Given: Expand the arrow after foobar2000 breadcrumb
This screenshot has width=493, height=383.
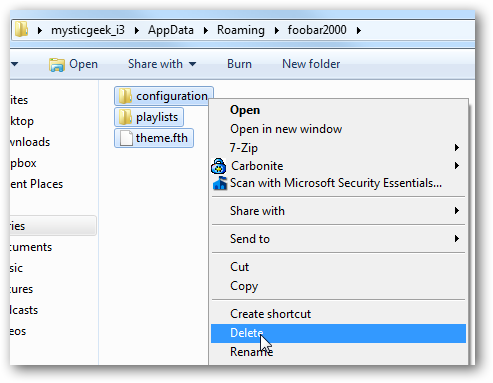Looking at the screenshot, I should (x=359, y=30).
